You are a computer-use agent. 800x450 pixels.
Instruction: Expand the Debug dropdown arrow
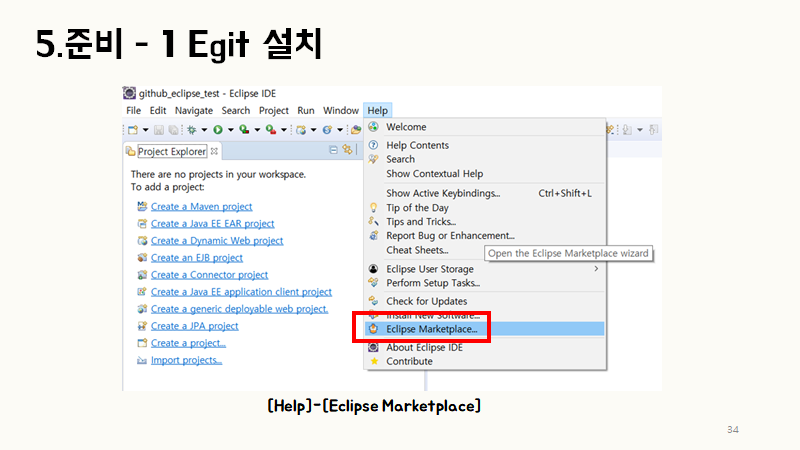[x=204, y=130]
